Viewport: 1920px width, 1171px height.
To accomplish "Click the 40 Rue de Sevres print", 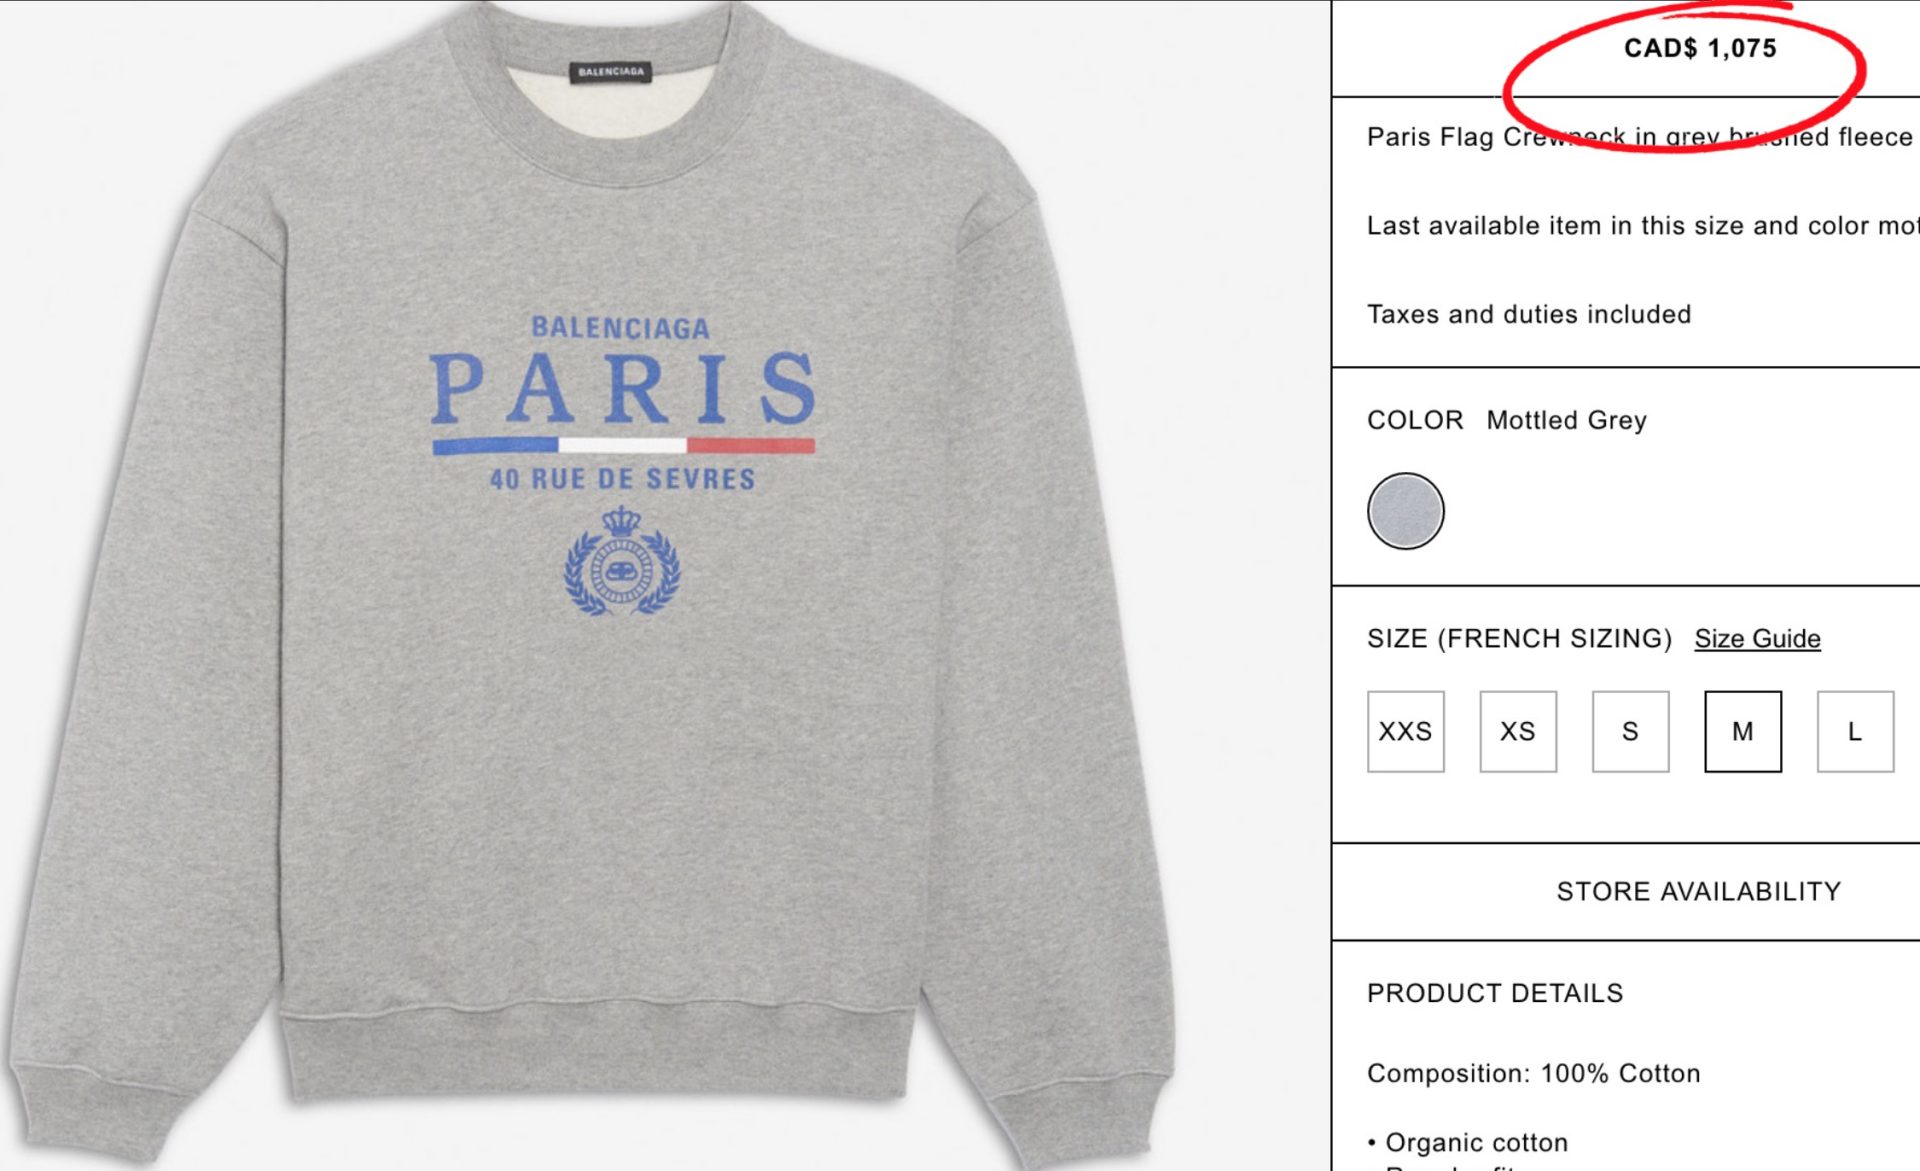I will 622,479.
